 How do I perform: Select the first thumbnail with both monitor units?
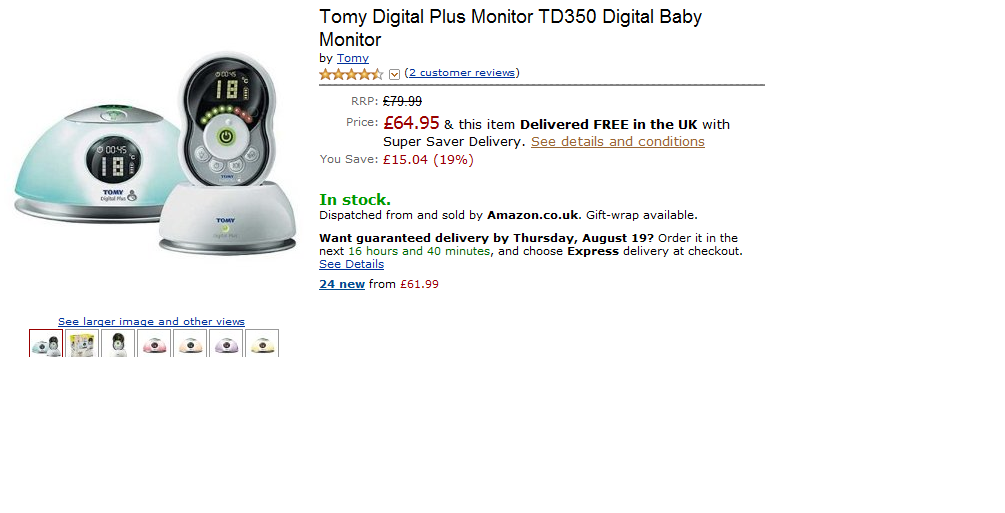[x=46, y=344]
